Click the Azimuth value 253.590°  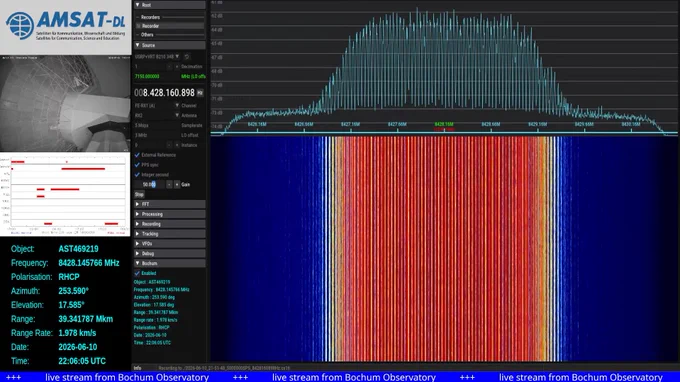(73, 291)
